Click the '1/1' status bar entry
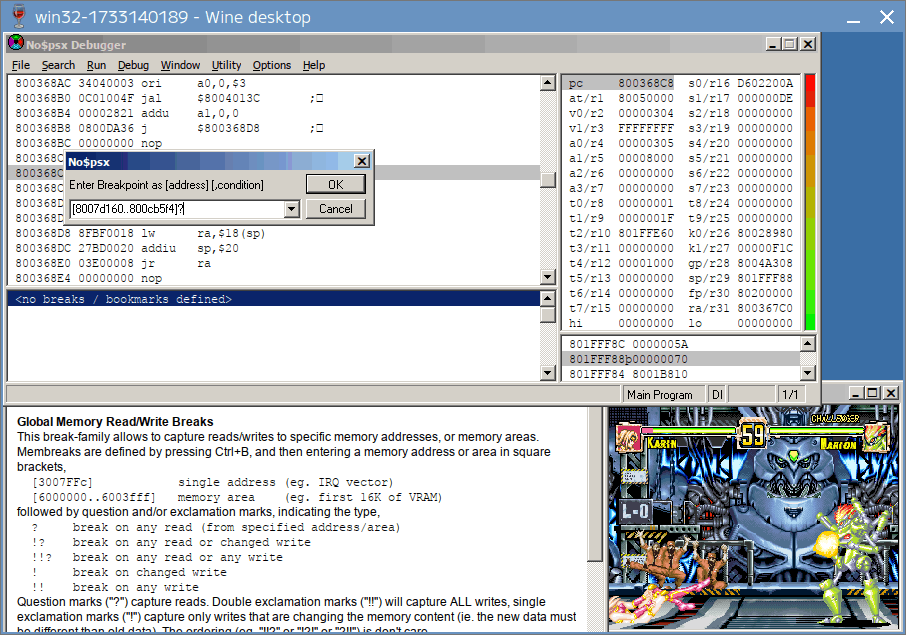Image resolution: width=906 pixels, height=635 pixels. click(x=790, y=395)
